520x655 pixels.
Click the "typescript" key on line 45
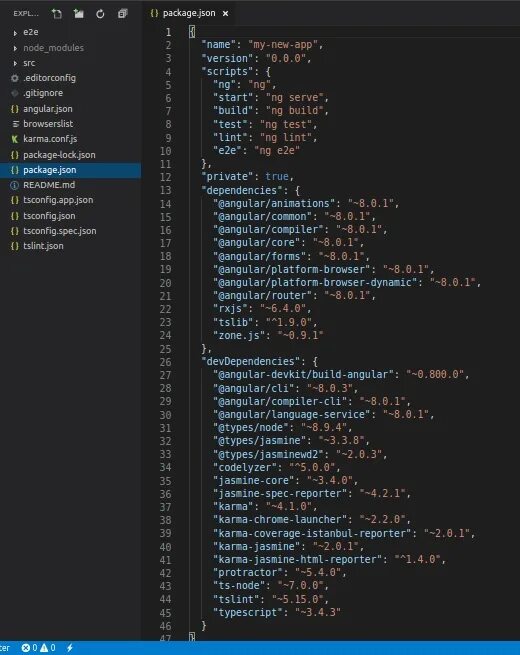point(248,612)
